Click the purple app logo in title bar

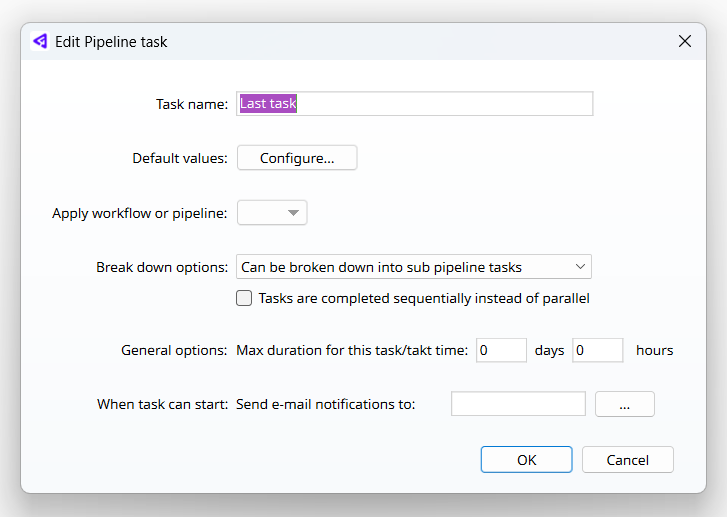tap(40, 41)
